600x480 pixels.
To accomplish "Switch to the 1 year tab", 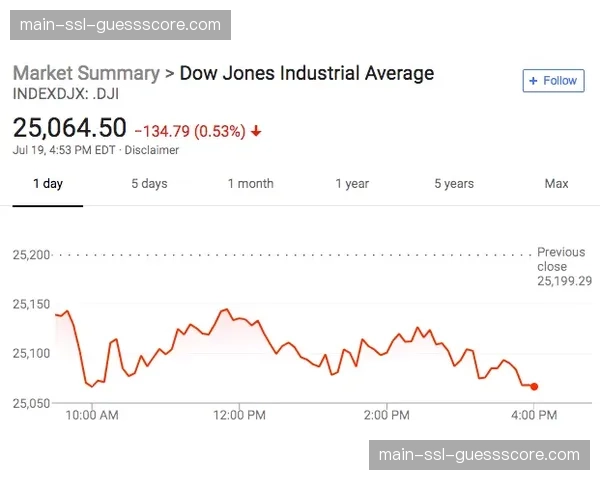I will (352, 184).
